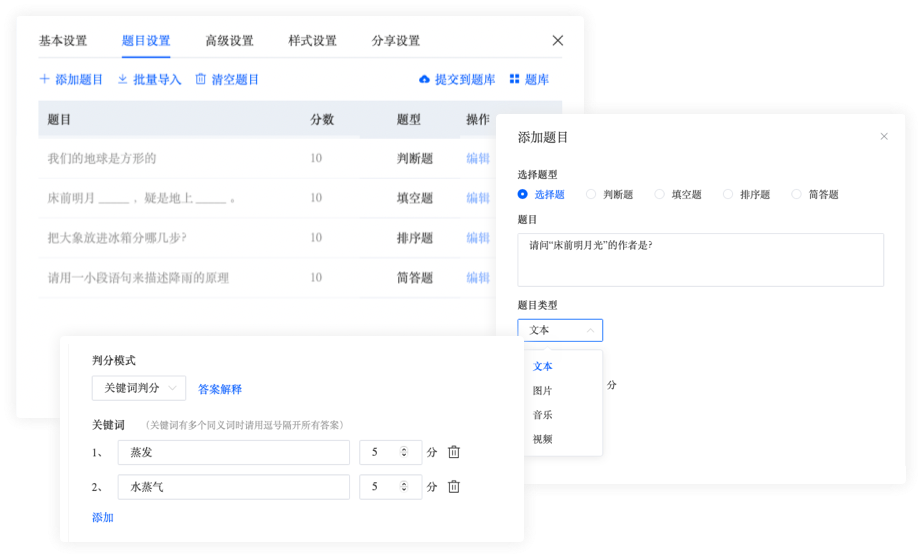
Task: Select the 判断题 radio option
Action: click(591, 194)
